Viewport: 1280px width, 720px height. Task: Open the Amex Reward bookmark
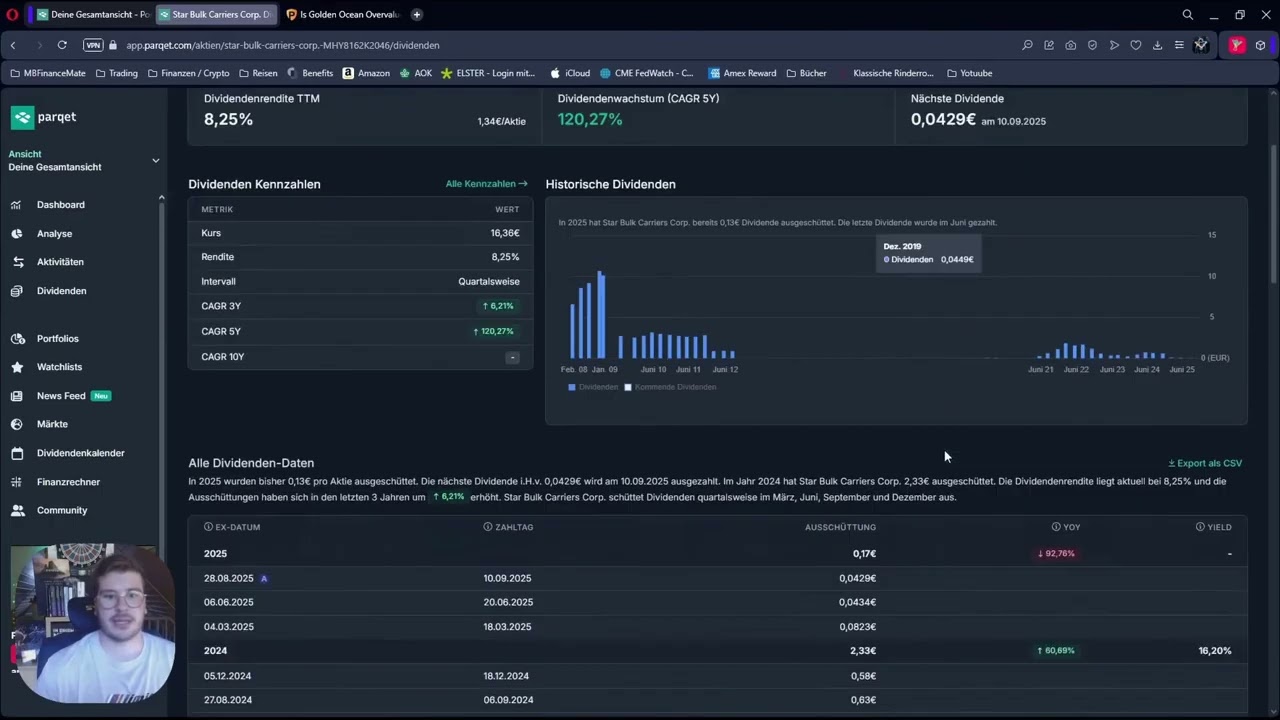742,73
